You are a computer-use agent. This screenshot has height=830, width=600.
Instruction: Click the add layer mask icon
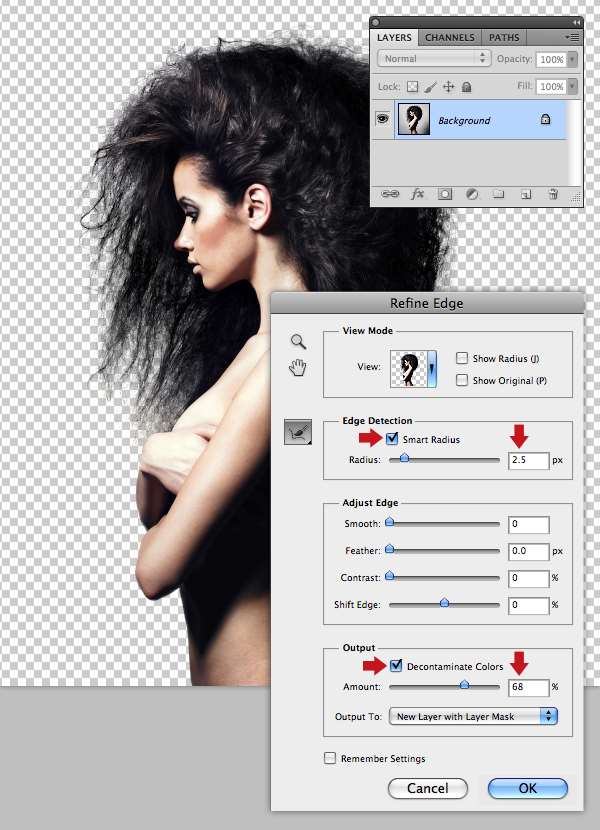click(444, 194)
